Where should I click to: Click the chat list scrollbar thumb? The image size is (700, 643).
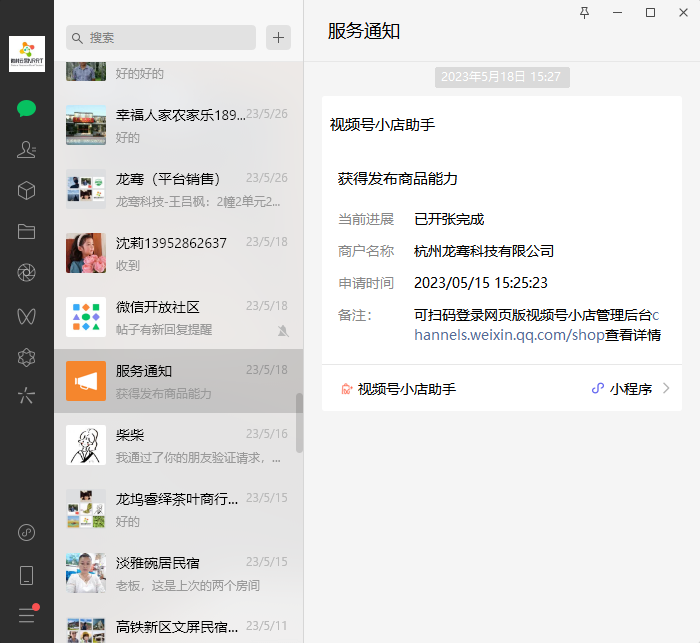(299, 423)
